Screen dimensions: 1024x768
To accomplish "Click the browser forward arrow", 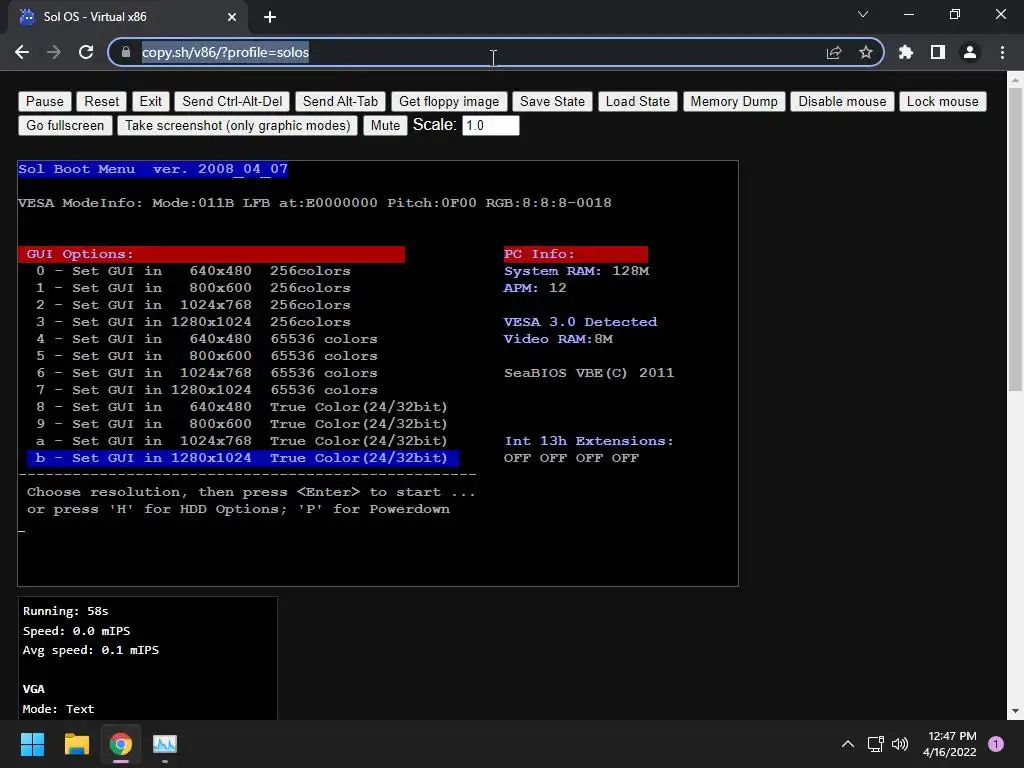I will tap(54, 52).
